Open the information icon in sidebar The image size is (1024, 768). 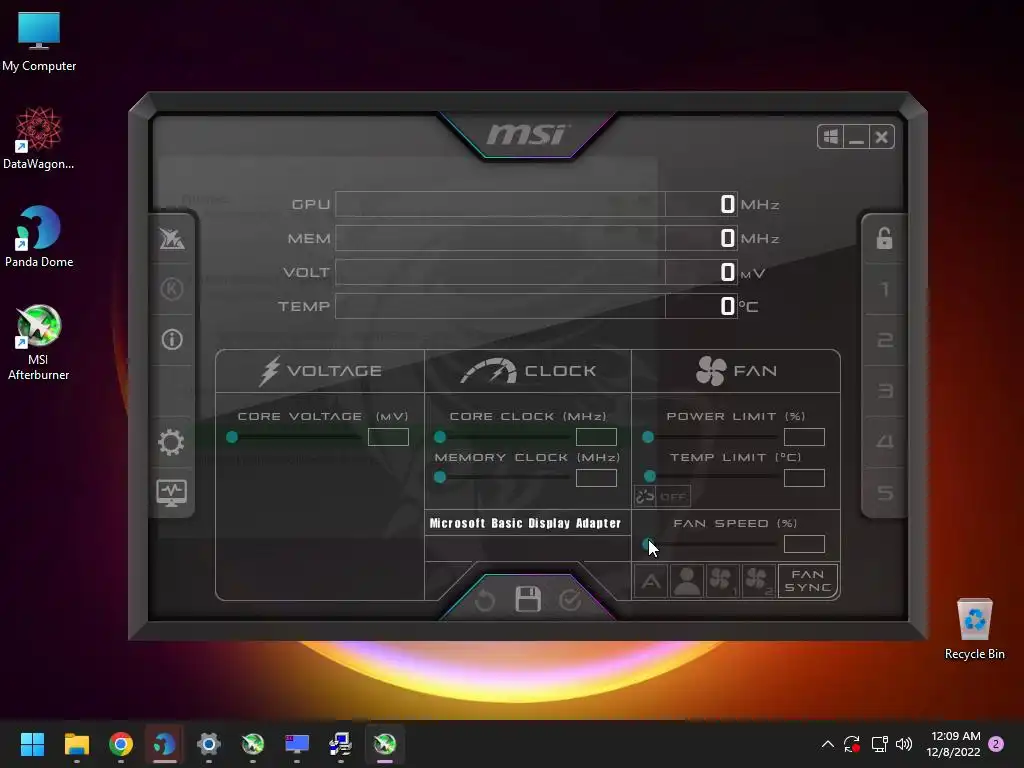coord(172,340)
